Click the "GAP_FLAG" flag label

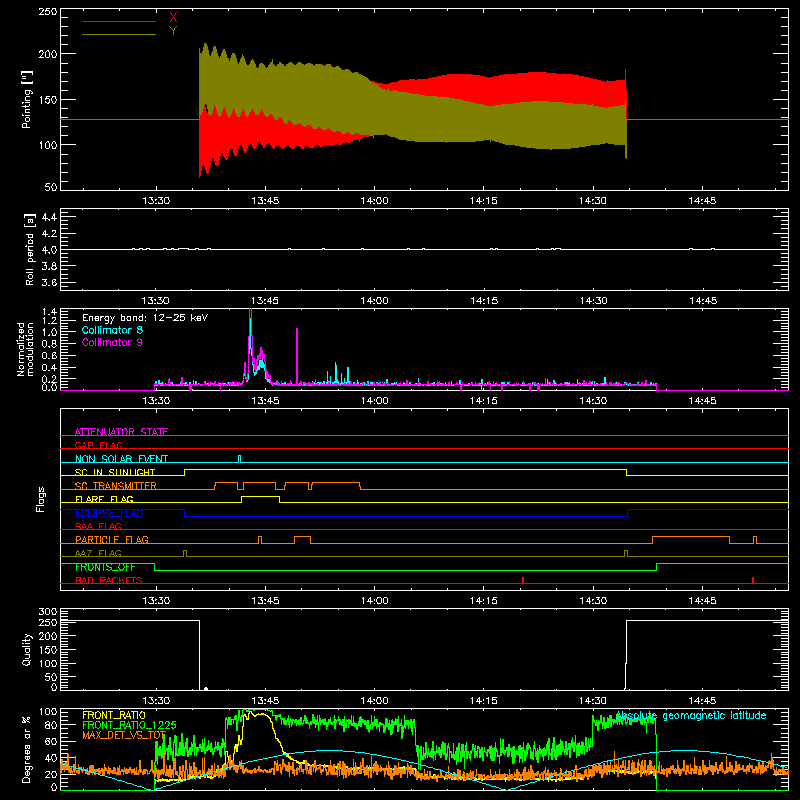98,445
